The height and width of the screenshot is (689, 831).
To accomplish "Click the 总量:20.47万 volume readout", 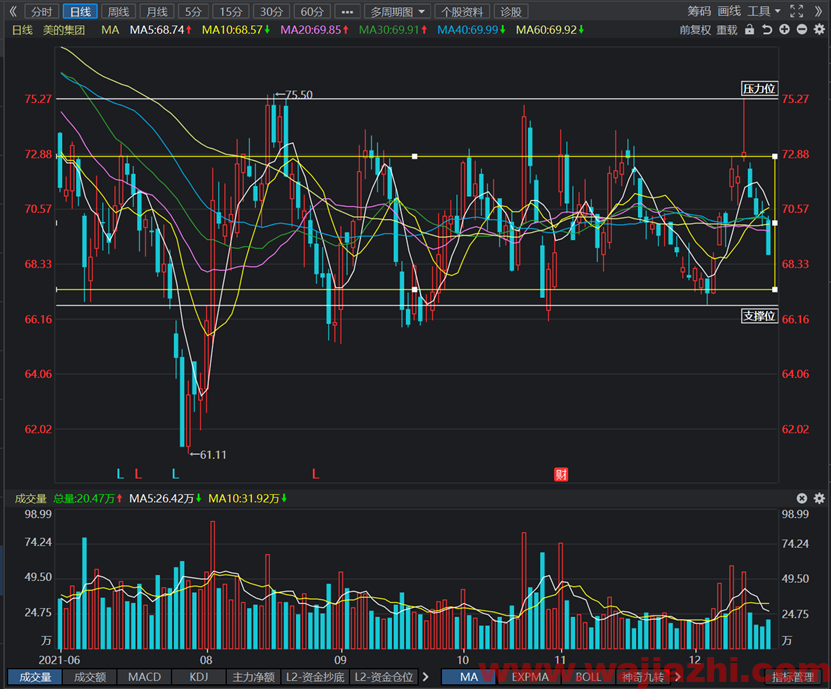I will [x=88, y=498].
